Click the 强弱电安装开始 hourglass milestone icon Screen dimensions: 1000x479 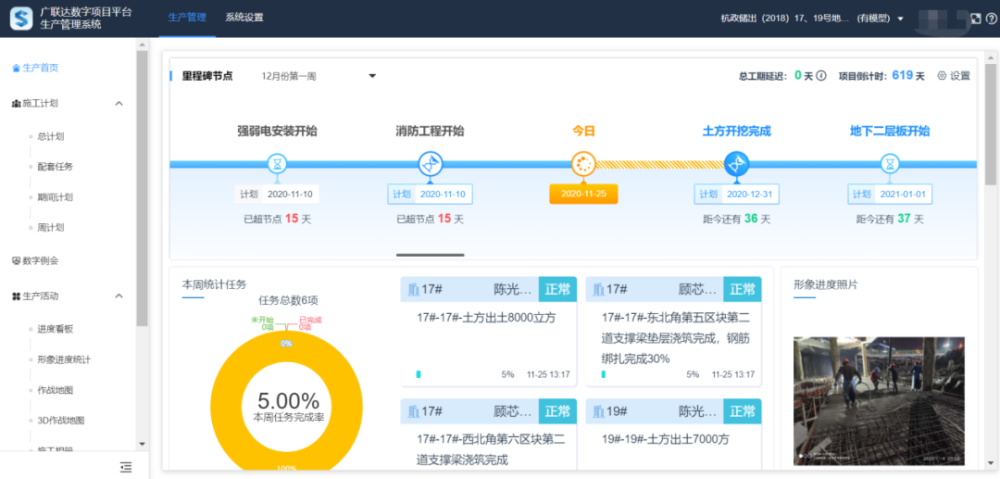pyautogui.click(x=277, y=164)
